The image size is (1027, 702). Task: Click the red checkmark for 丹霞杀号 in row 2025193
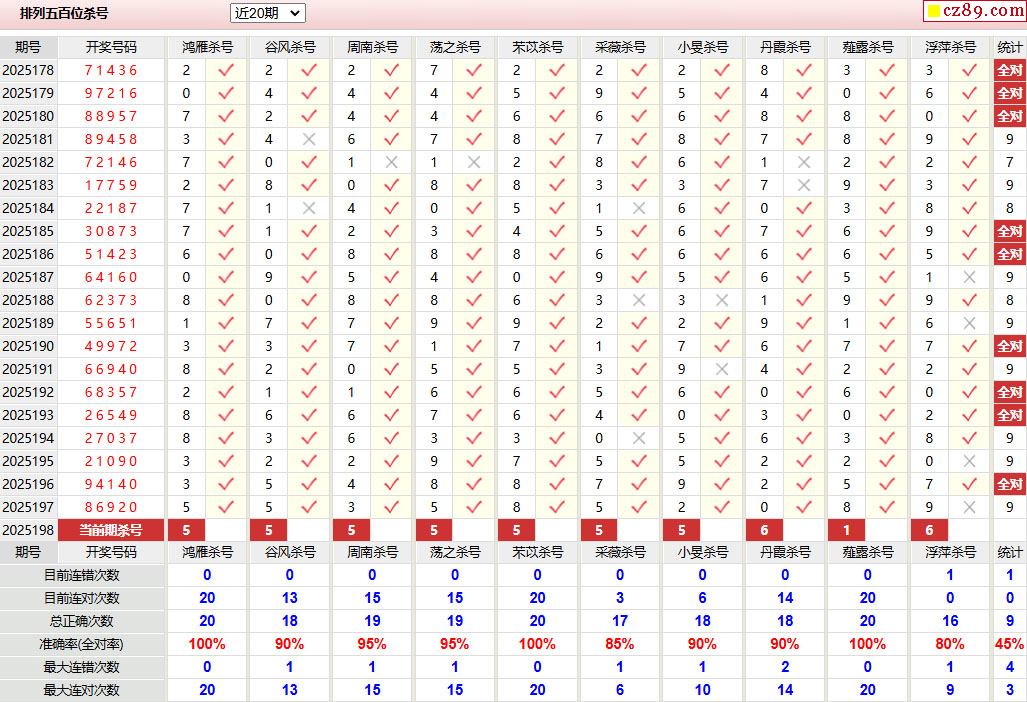pyautogui.click(x=804, y=415)
